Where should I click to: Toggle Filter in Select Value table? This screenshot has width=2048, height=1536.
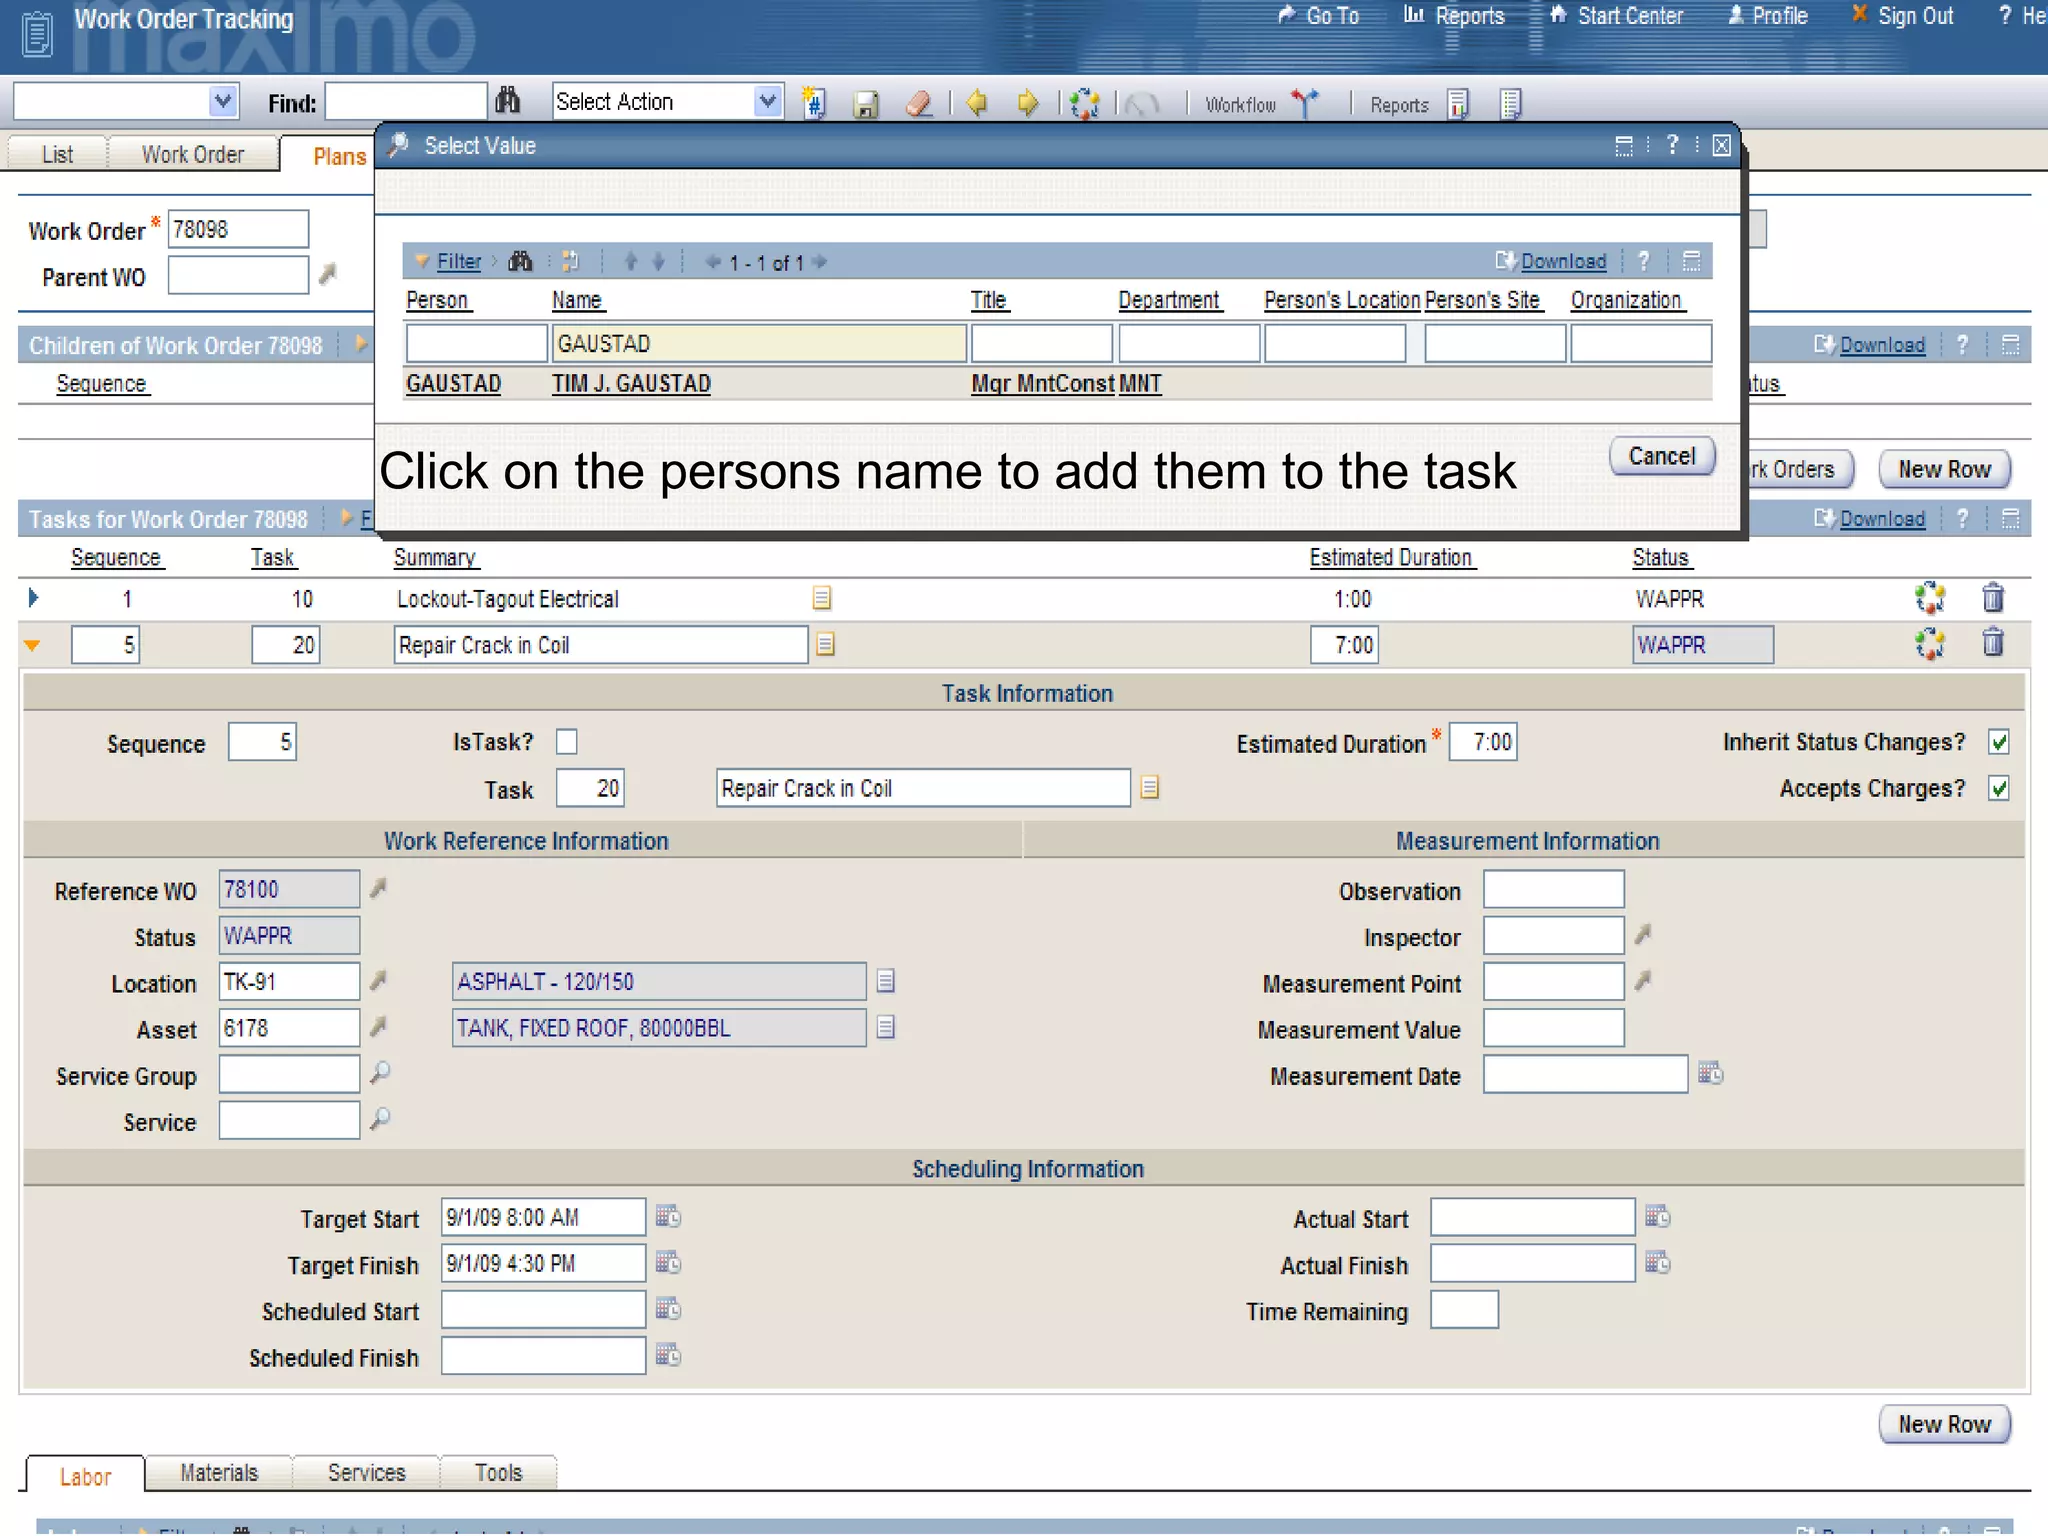coord(459,261)
